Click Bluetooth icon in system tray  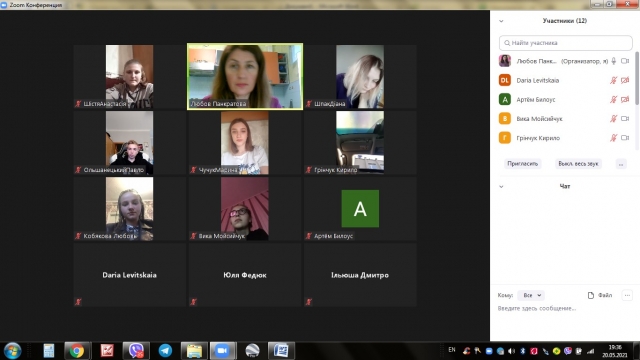click(522, 351)
